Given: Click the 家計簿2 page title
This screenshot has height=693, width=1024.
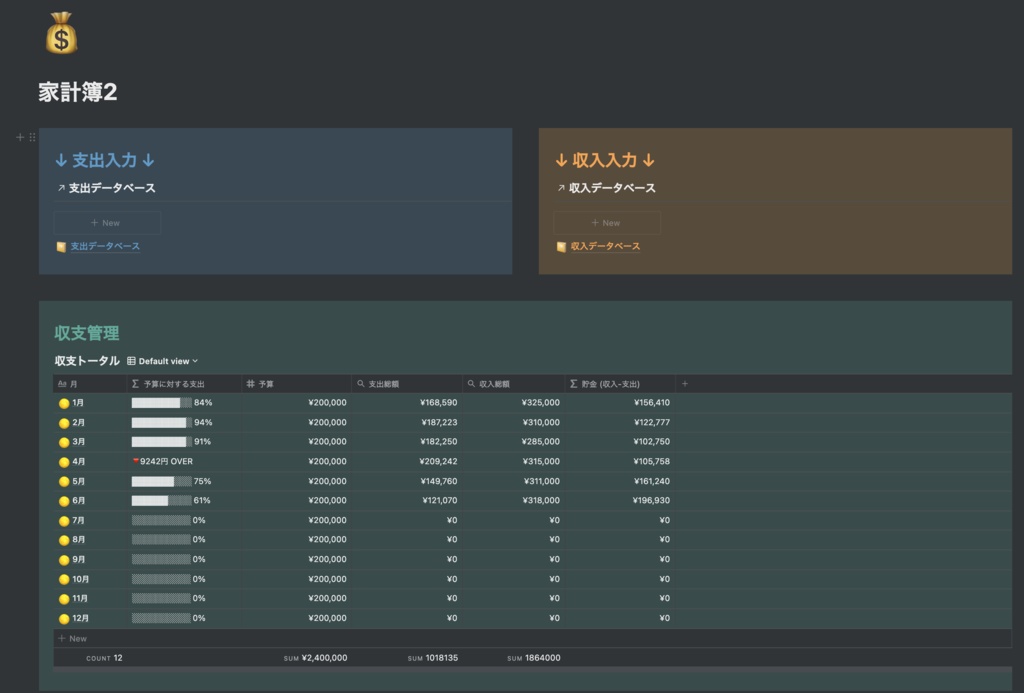Looking at the screenshot, I should point(78,92).
